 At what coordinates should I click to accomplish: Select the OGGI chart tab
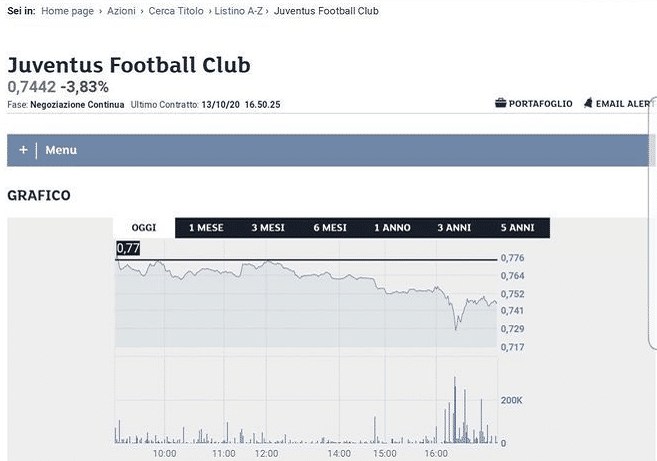tap(144, 228)
